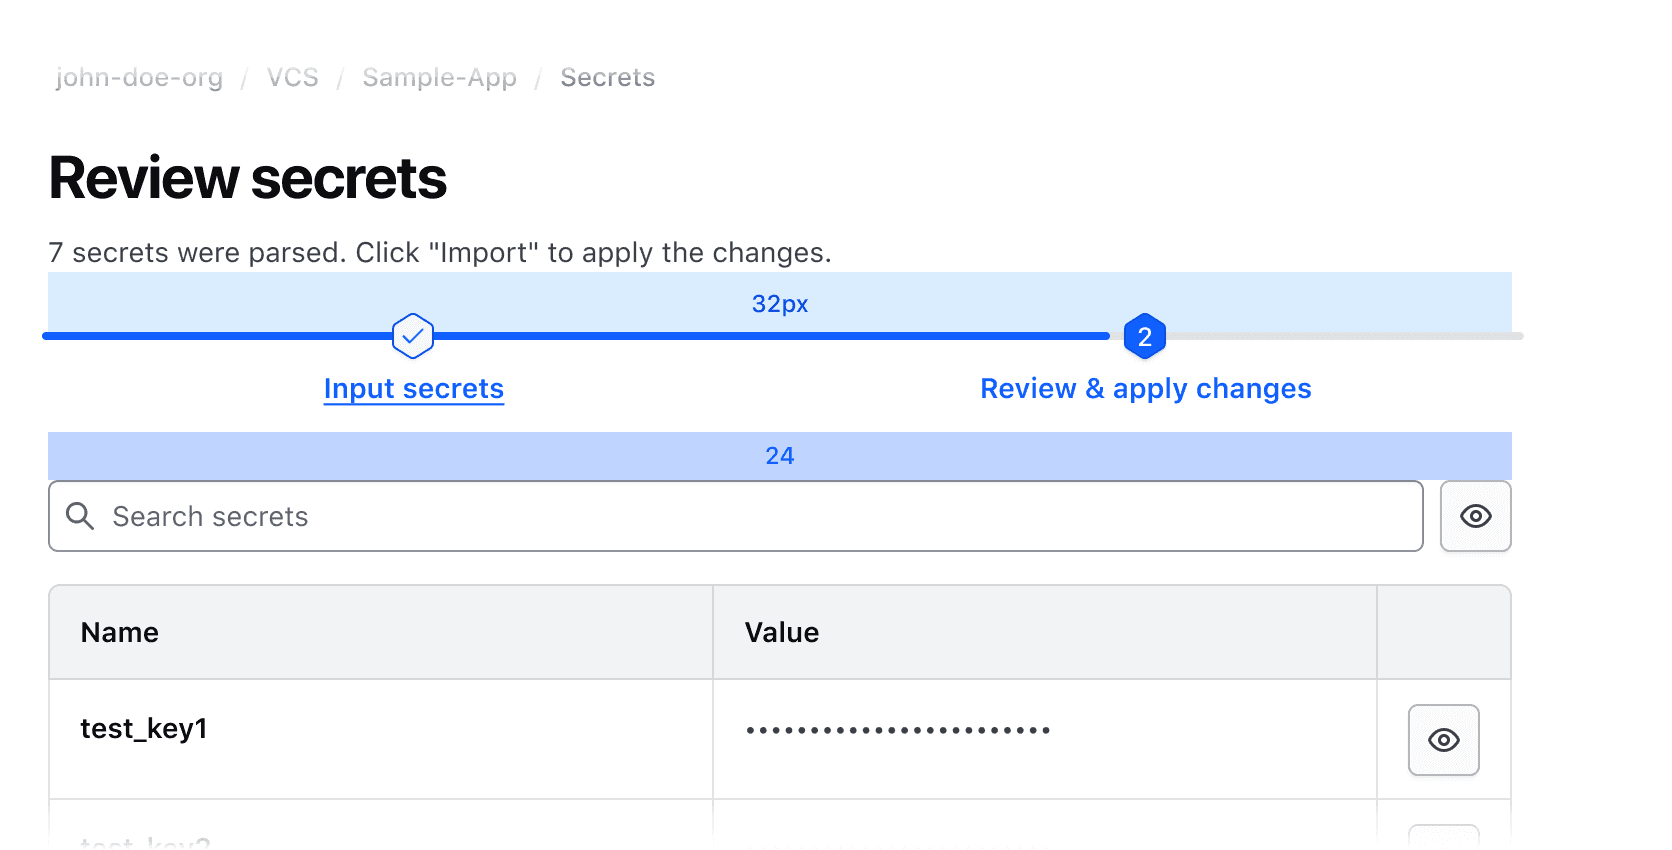The height and width of the screenshot is (850, 1672).
Task: Select the Secrets breadcrumb item
Action: 607,78
